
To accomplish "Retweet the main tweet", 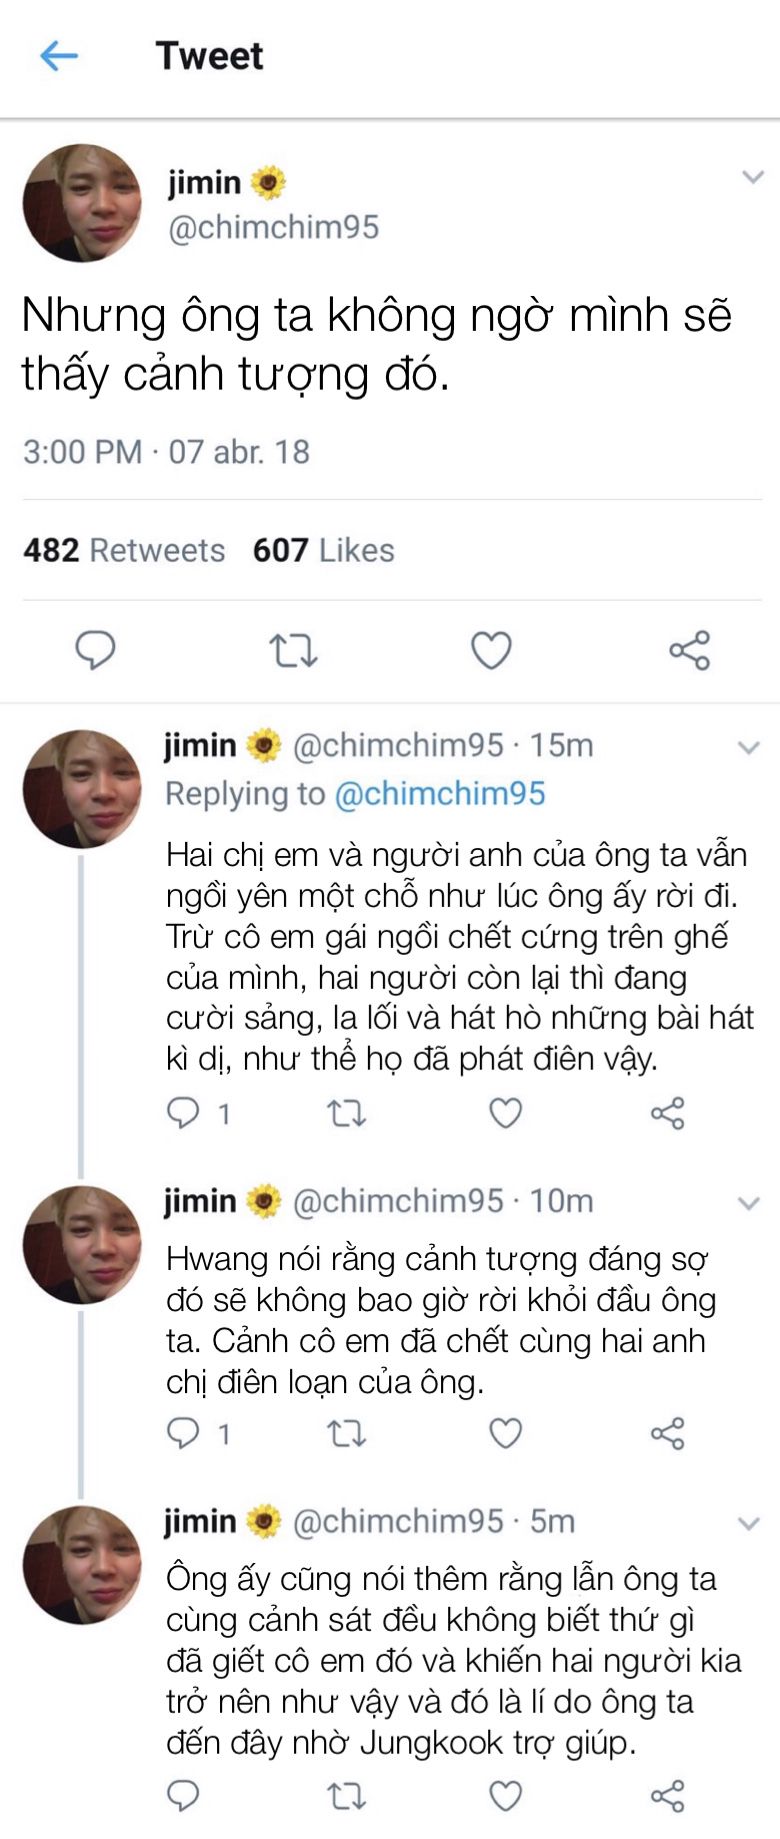I will click(294, 651).
